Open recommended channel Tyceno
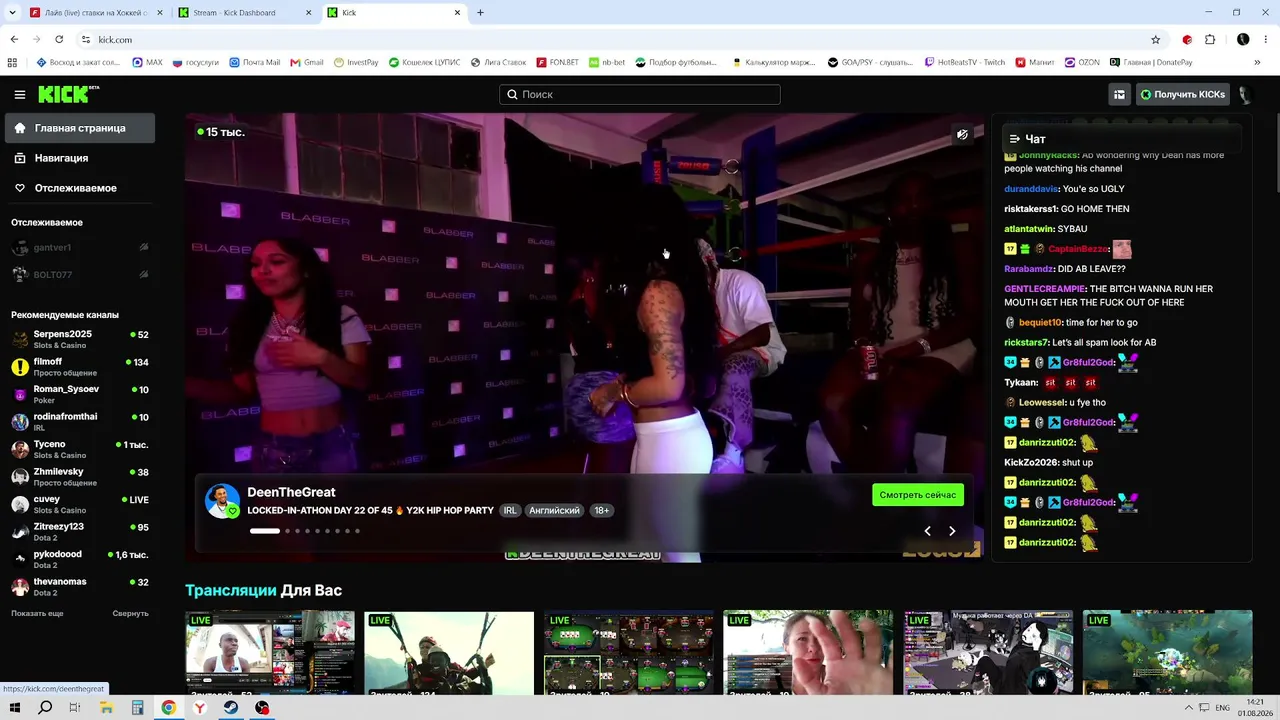The width and height of the screenshot is (1280, 720). pyautogui.click(x=80, y=449)
